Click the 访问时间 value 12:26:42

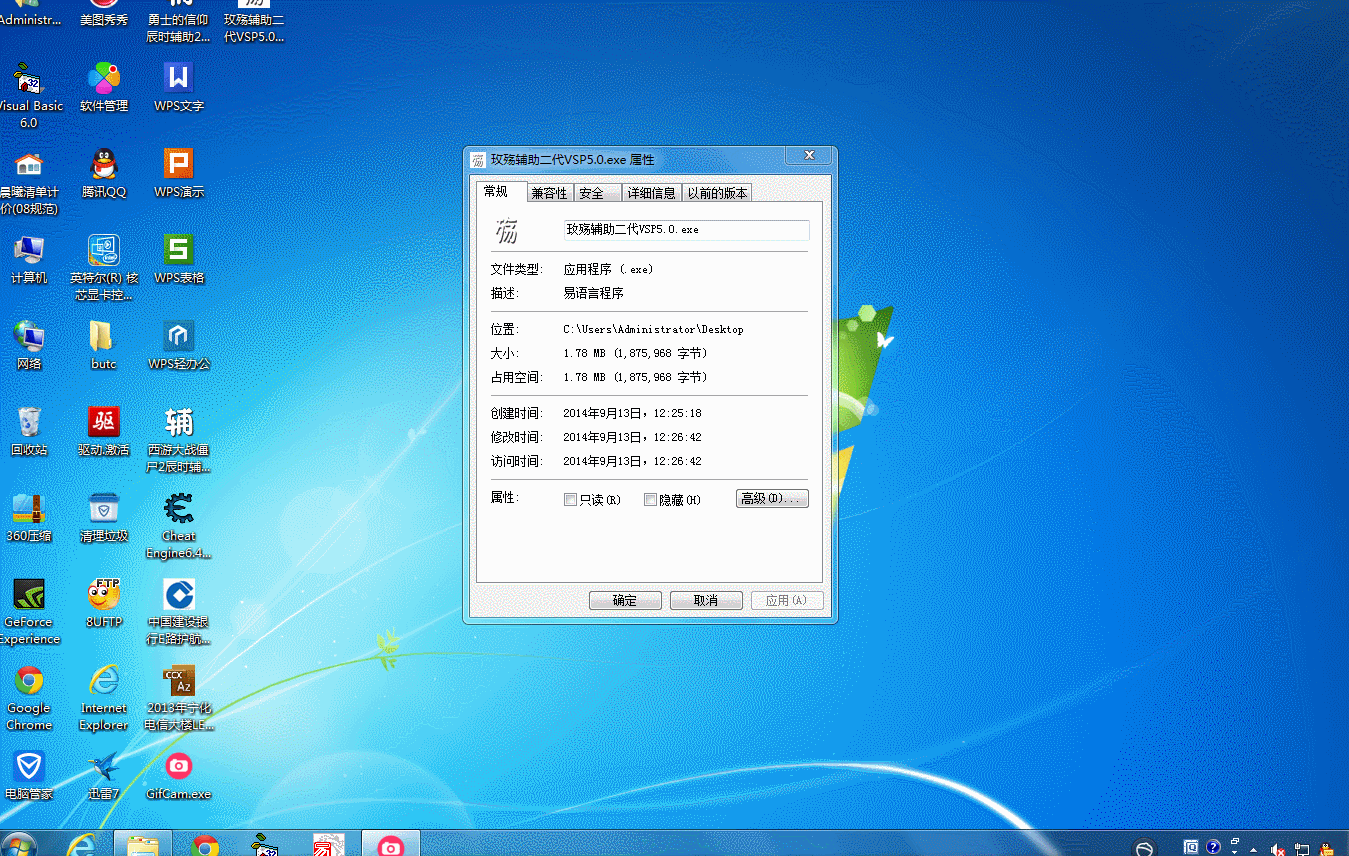(632, 461)
